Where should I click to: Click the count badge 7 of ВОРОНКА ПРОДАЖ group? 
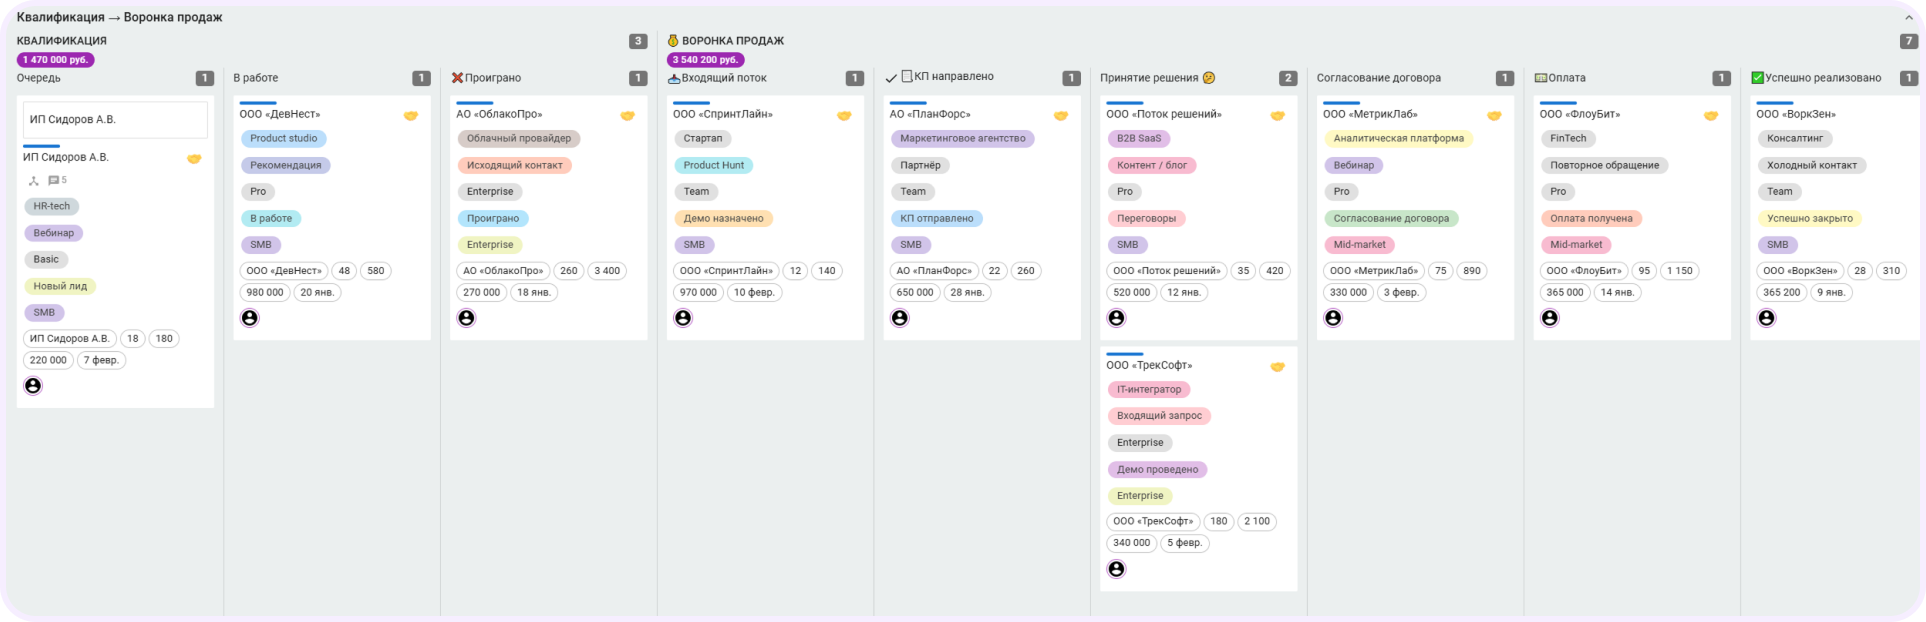click(1909, 41)
